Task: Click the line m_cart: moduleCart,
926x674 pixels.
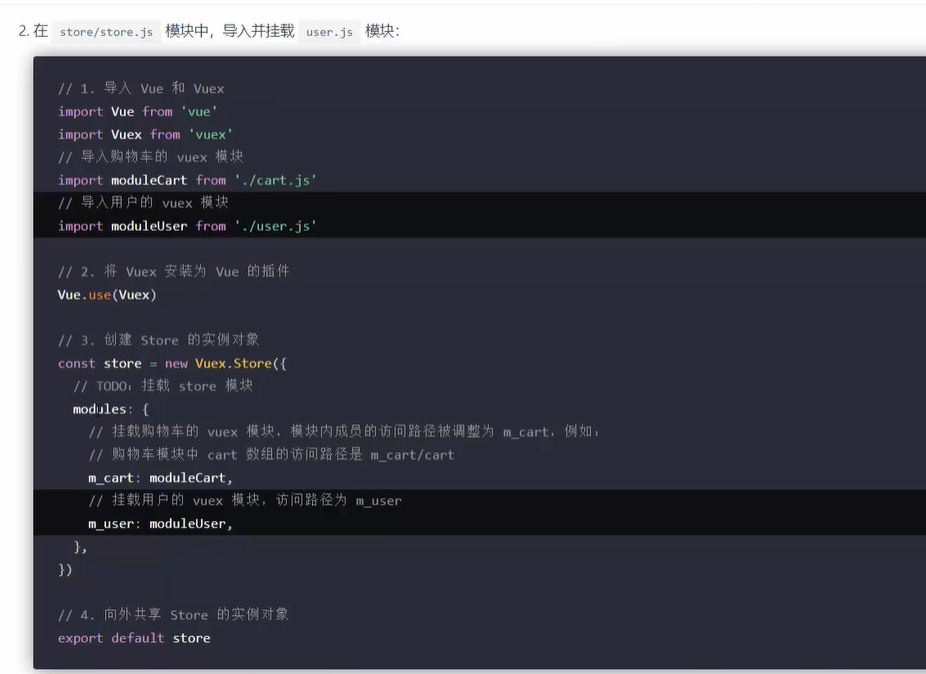Action: [161, 478]
